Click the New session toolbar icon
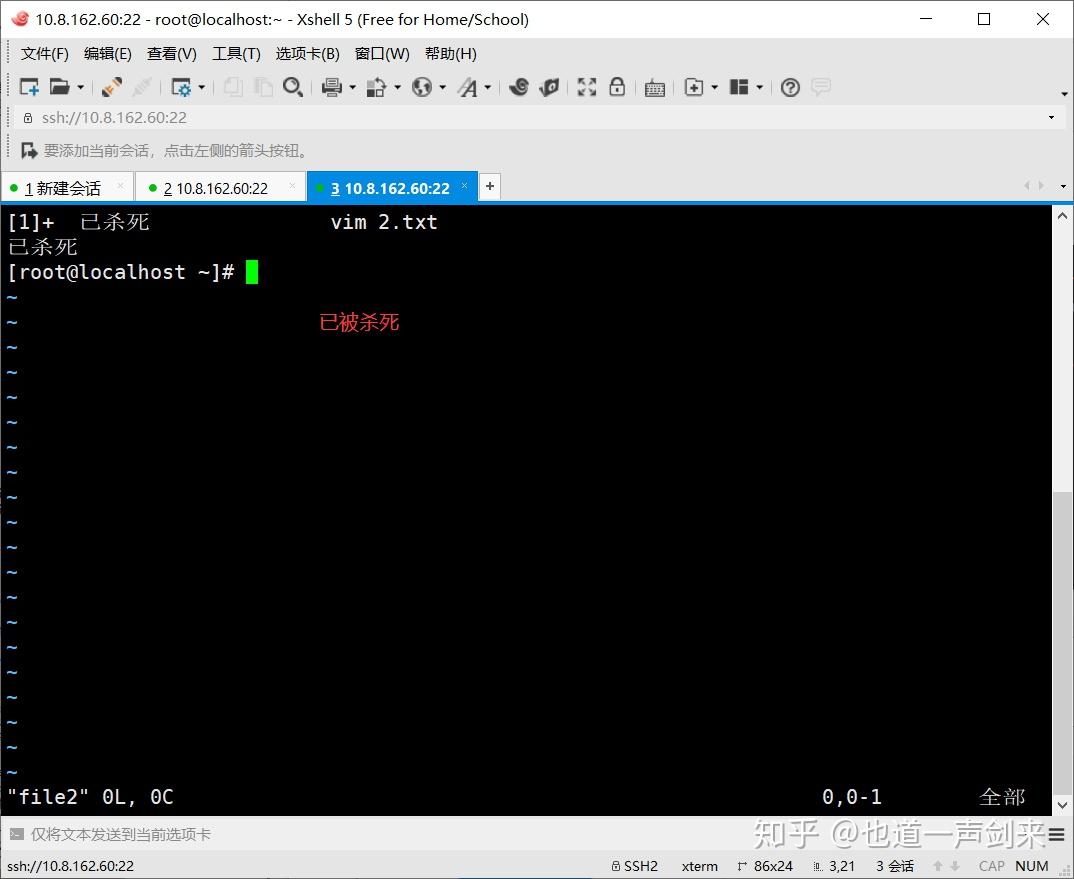The width and height of the screenshot is (1074, 879). [x=29, y=87]
